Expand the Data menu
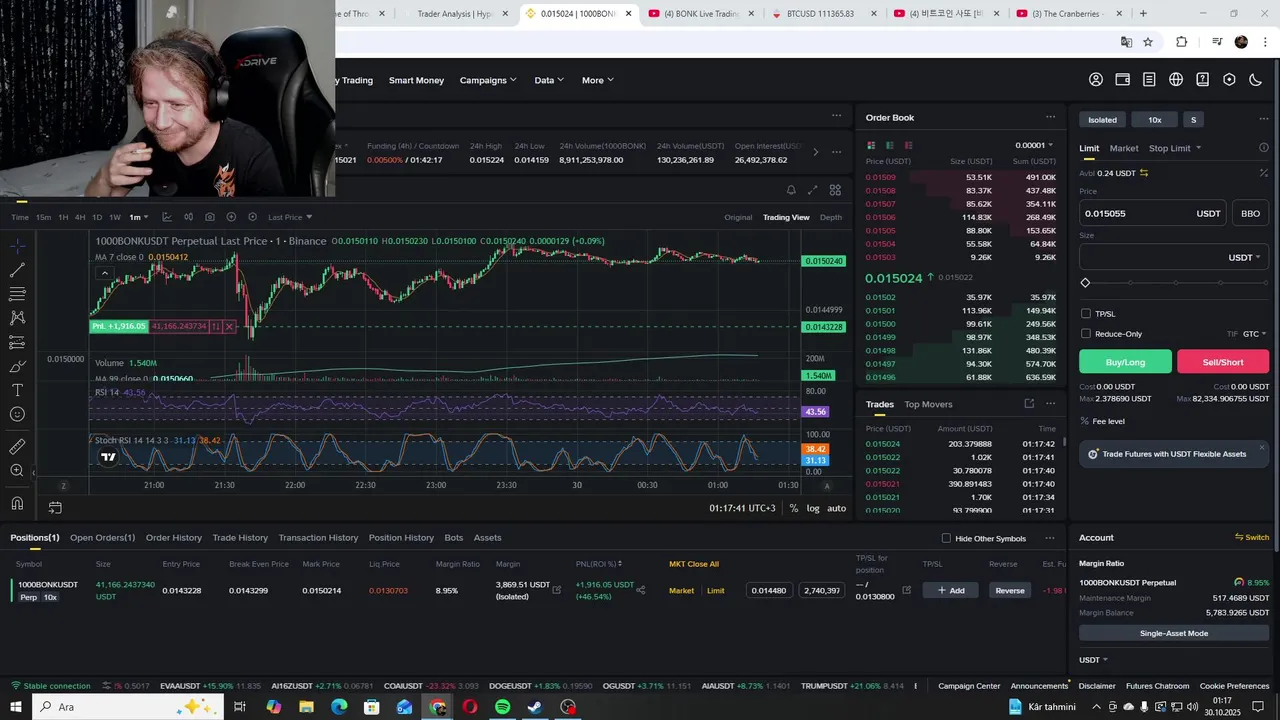Screen dimensions: 1280x720 pyautogui.click(x=549, y=80)
